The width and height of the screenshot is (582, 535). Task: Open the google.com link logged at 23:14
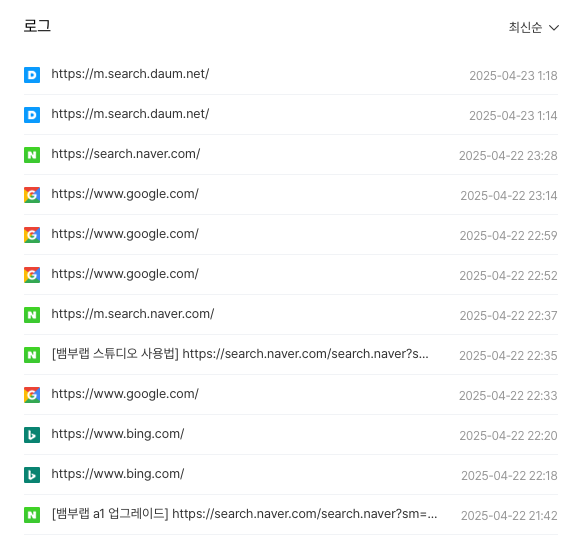[x=125, y=194]
